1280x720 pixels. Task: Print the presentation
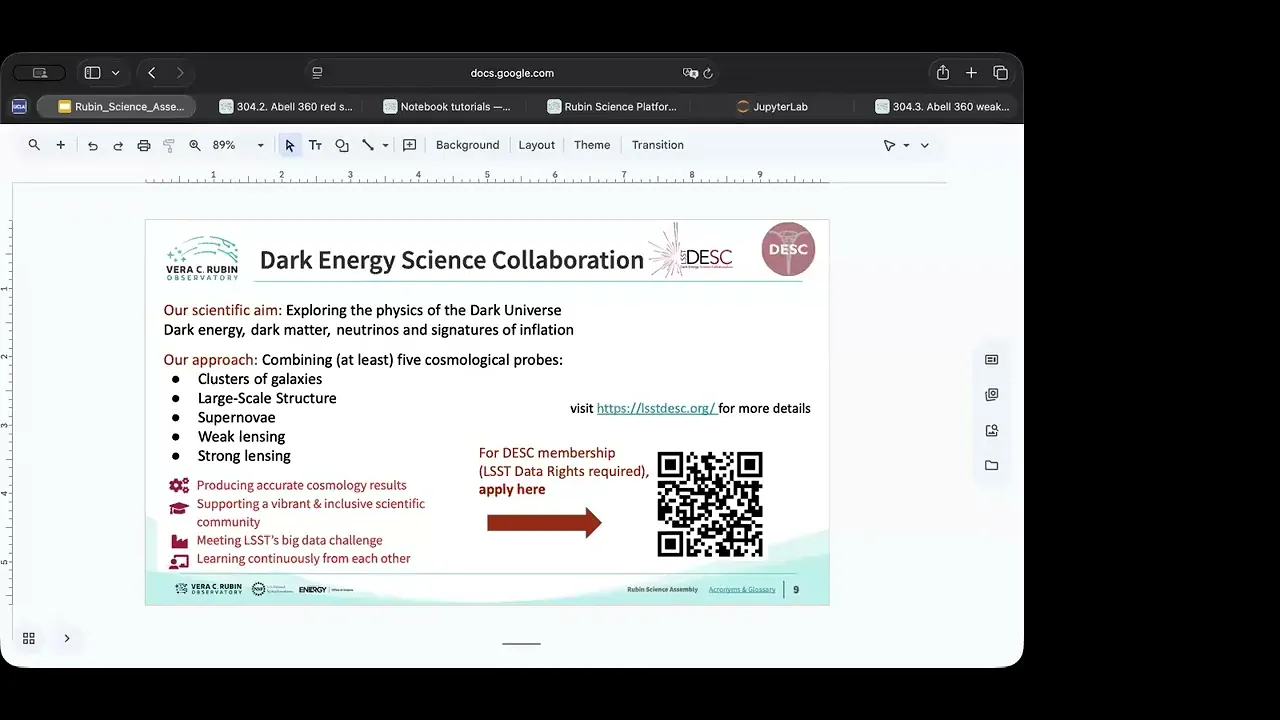click(144, 145)
